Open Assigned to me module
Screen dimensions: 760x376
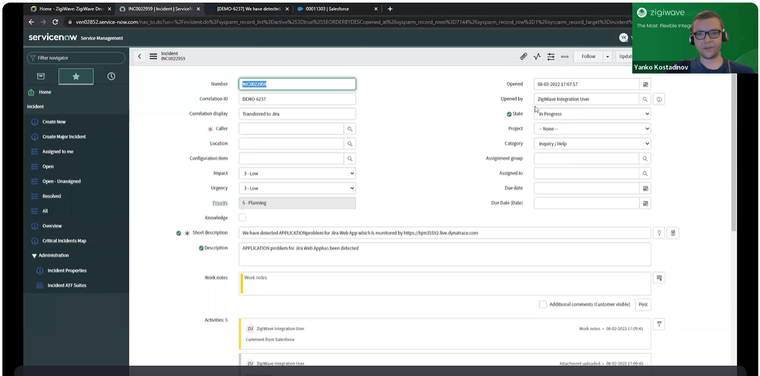click(x=58, y=152)
